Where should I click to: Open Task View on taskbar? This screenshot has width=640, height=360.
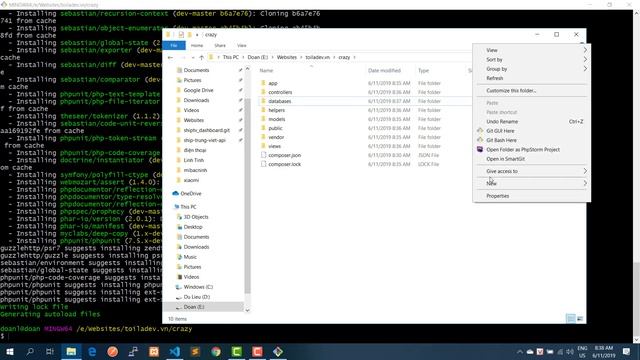(x=50, y=351)
